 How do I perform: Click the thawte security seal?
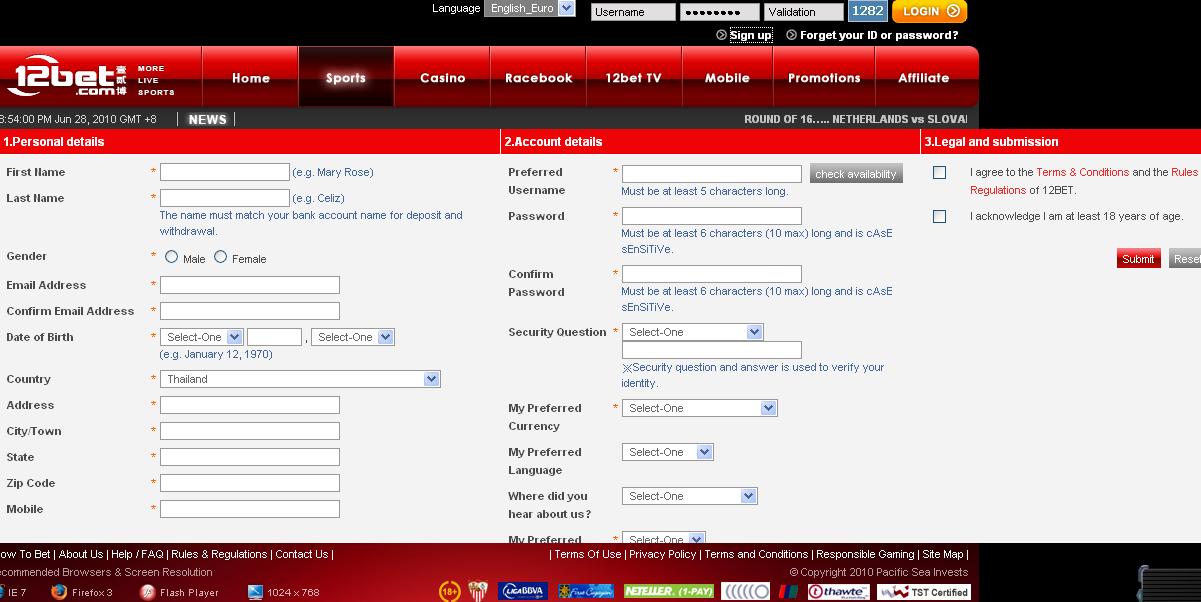point(838,591)
